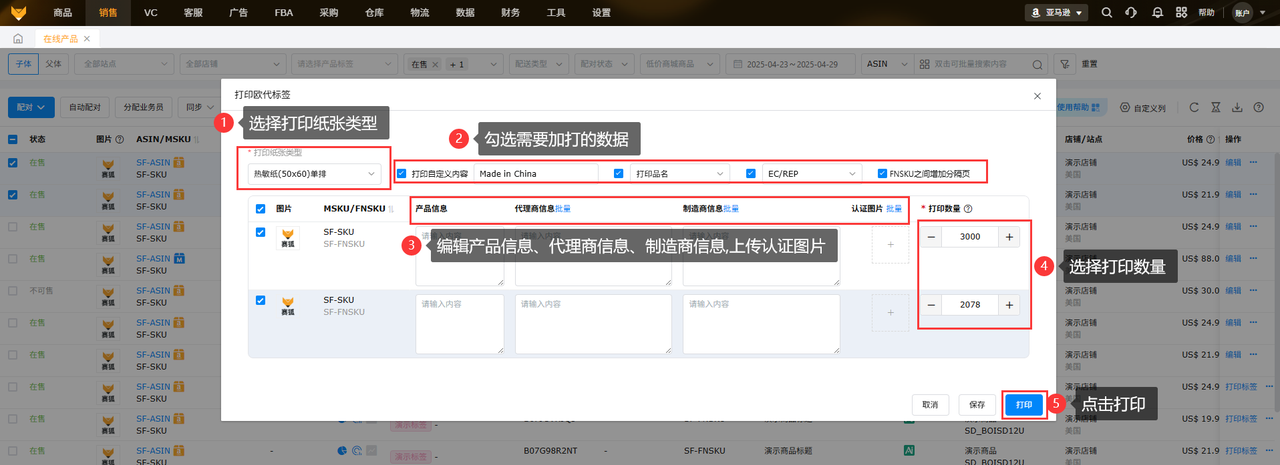Decrease the quantity of 2078 with minus
The width and height of the screenshot is (1280, 465).
(x=931, y=305)
